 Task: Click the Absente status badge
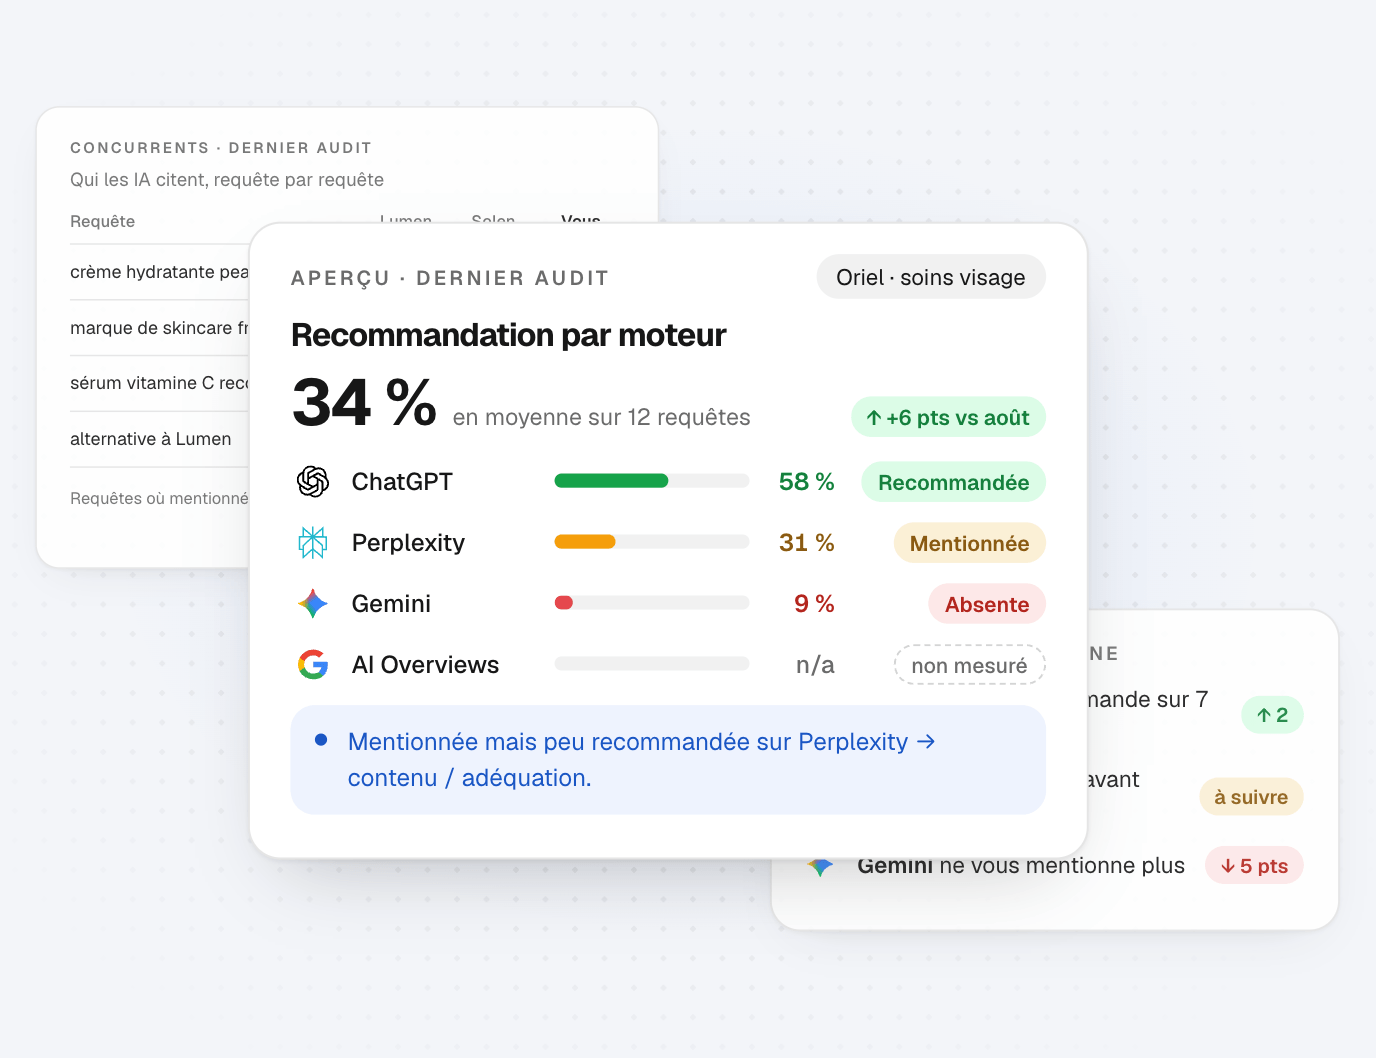987,604
